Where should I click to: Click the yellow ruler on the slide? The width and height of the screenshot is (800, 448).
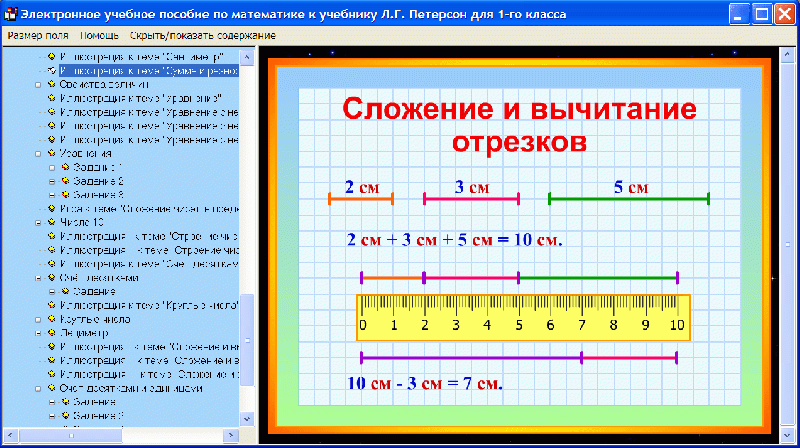(x=523, y=317)
